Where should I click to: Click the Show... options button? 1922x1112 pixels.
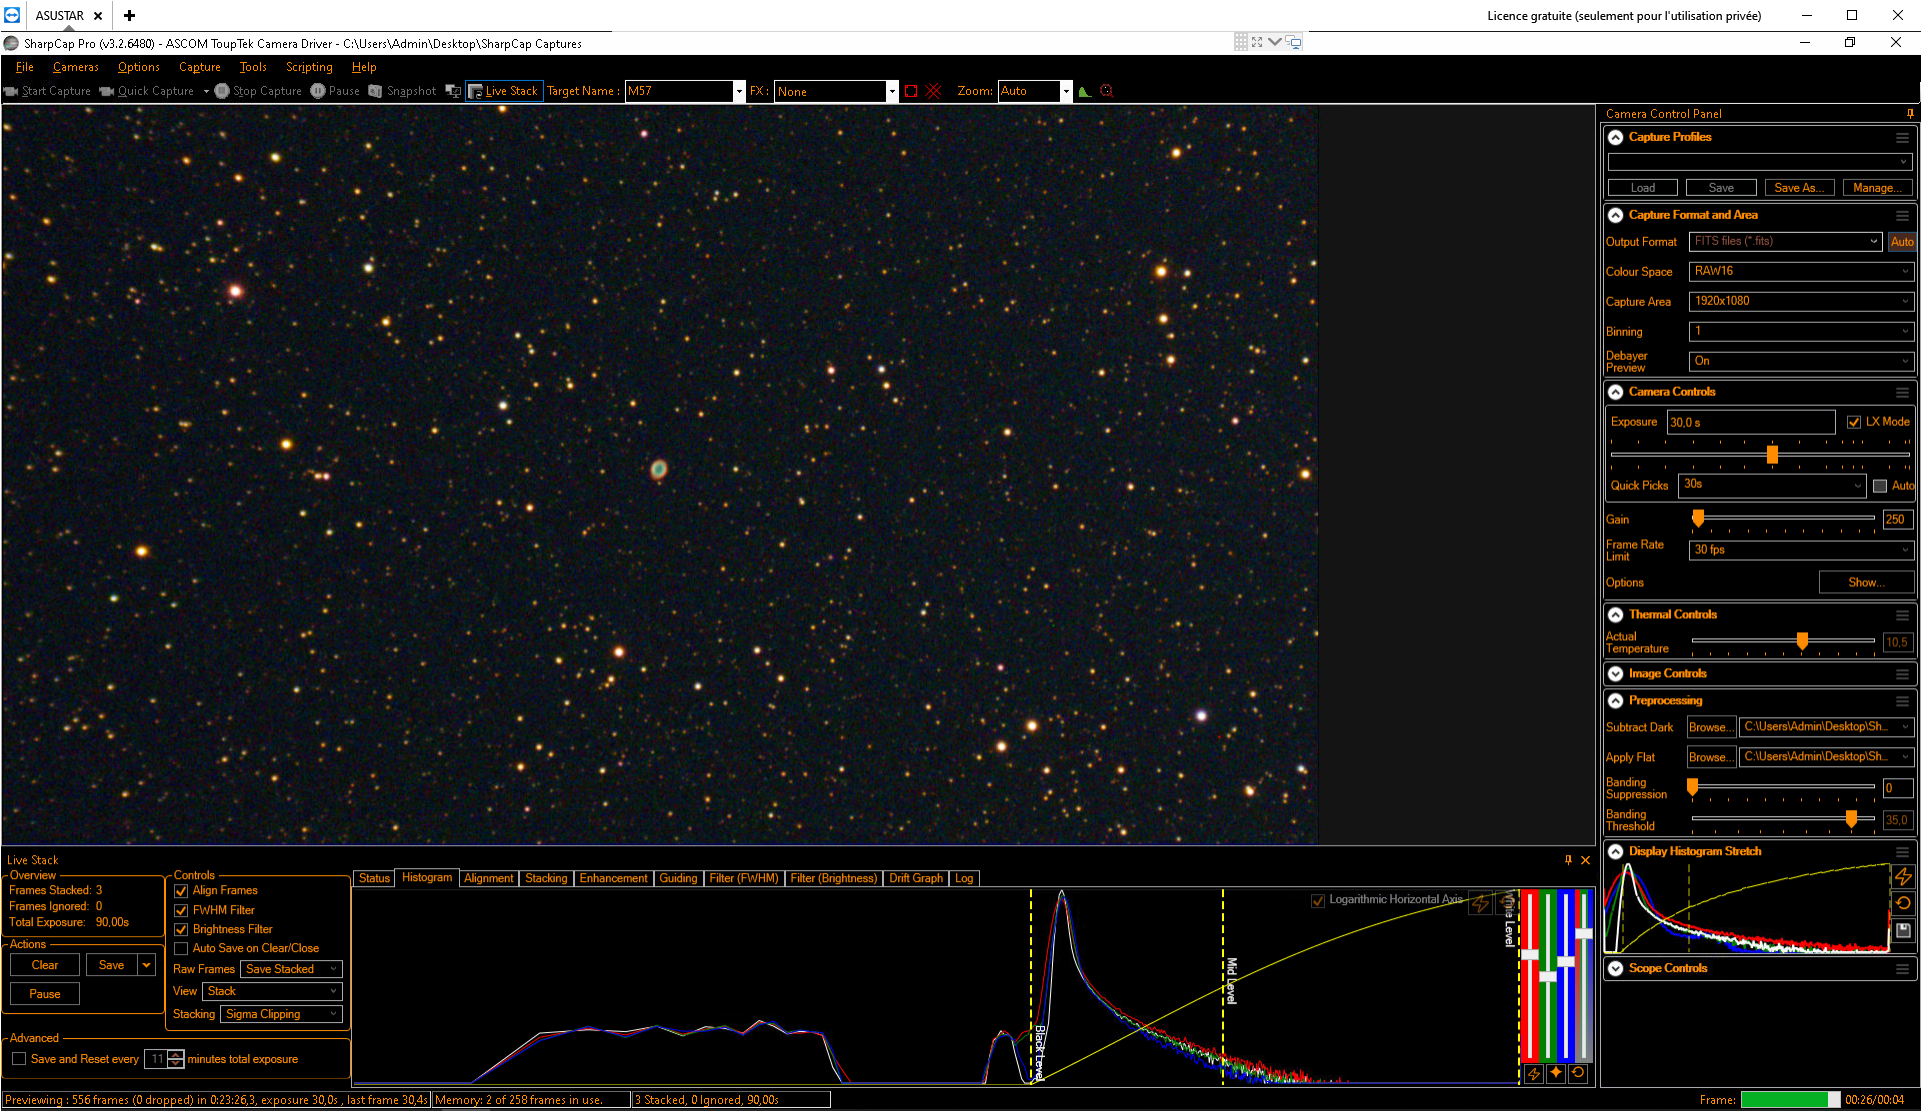point(1866,582)
